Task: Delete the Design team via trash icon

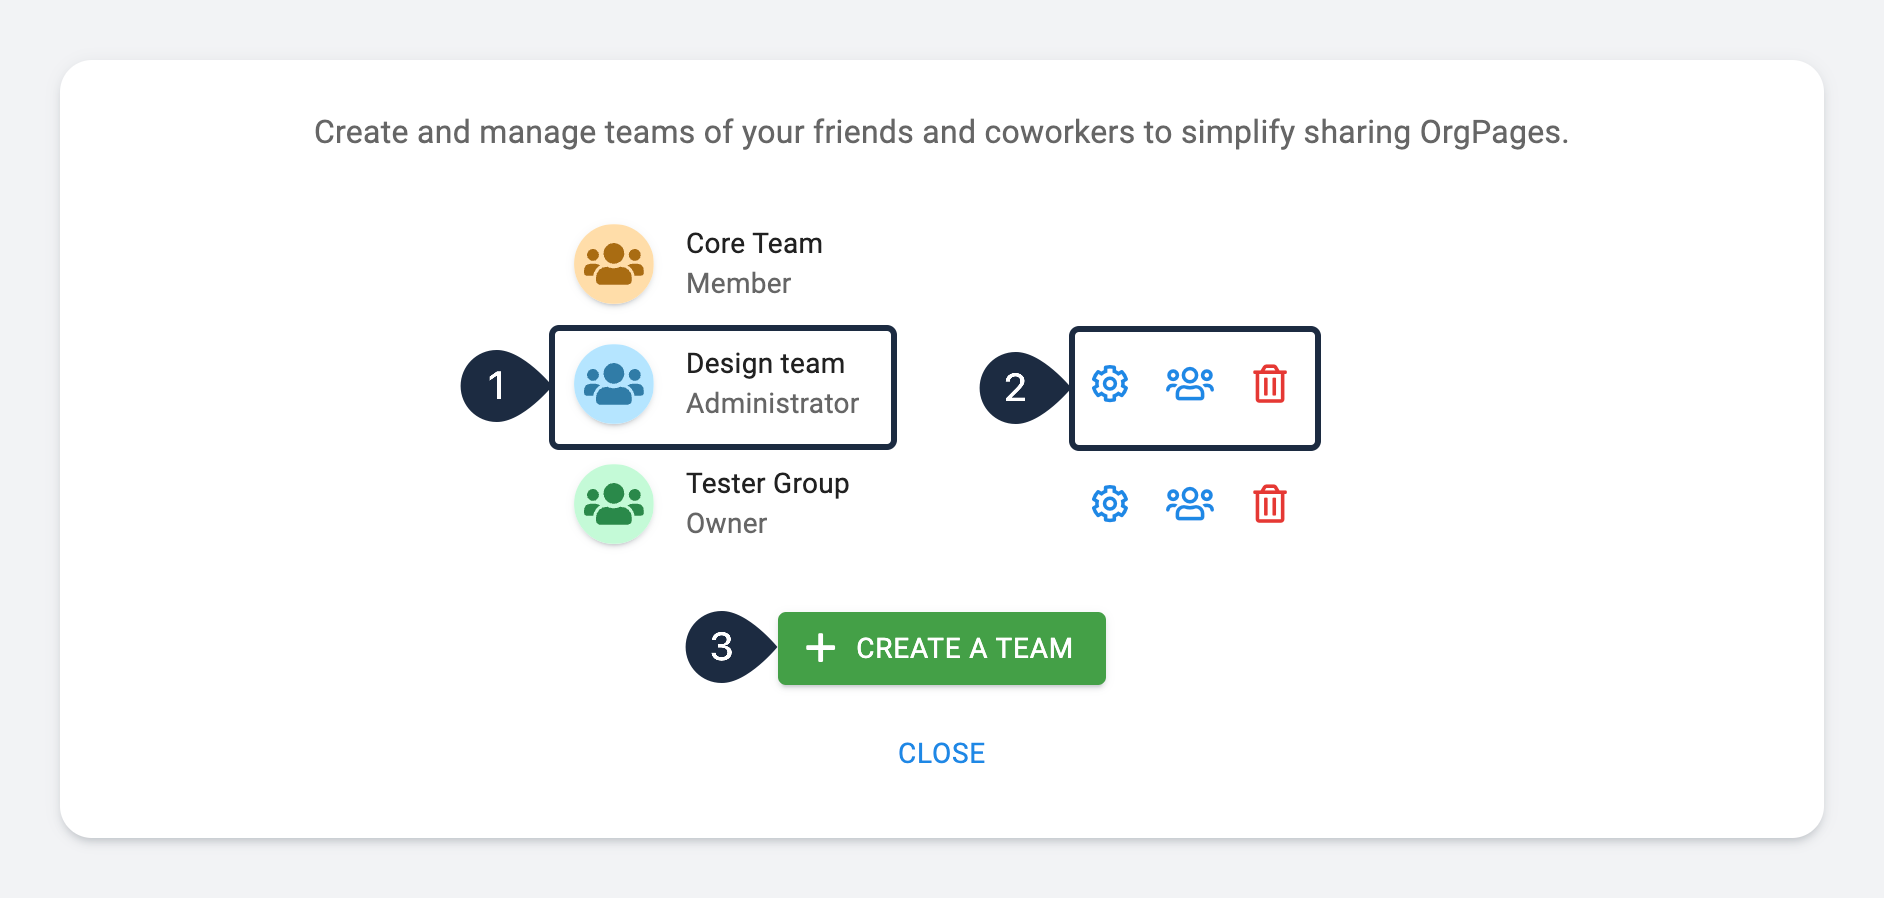Action: pyautogui.click(x=1269, y=382)
